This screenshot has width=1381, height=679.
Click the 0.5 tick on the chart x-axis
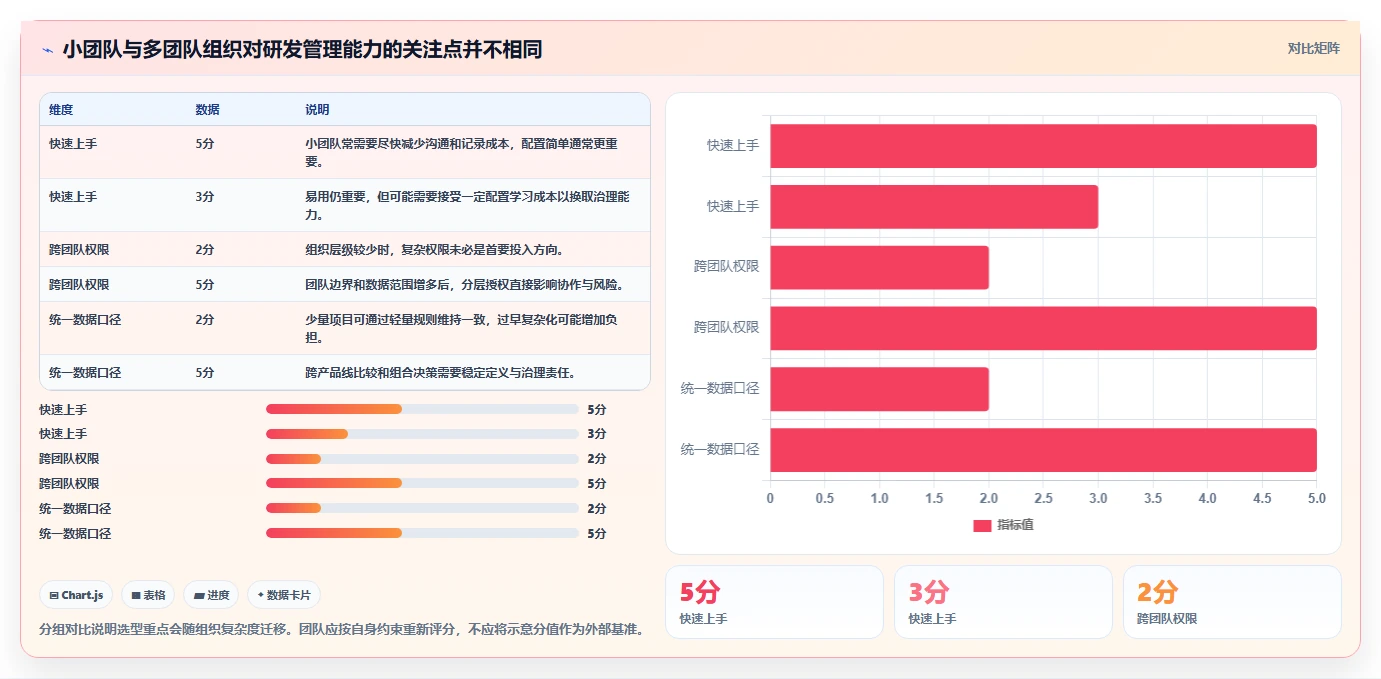pyautogui.click(x=825, y=498)
